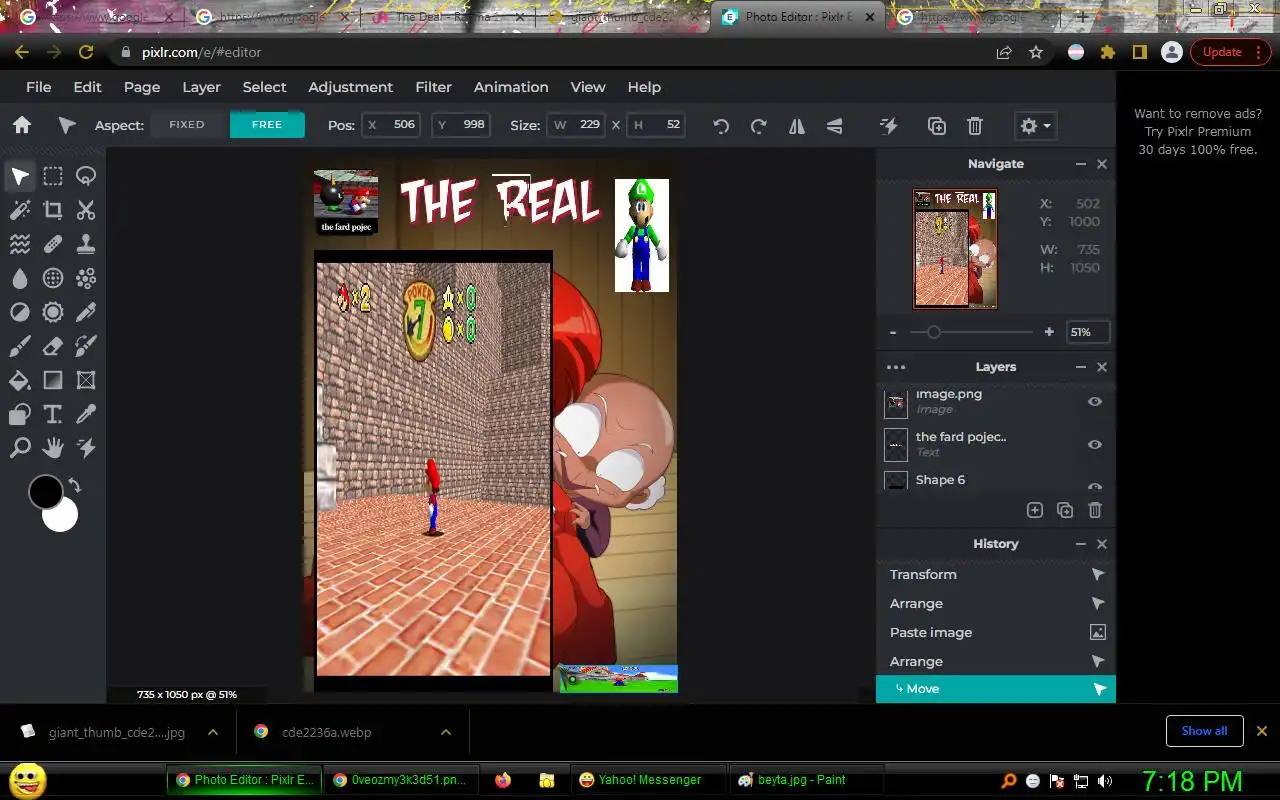Click Show all downloads button

coord(1204,731)
